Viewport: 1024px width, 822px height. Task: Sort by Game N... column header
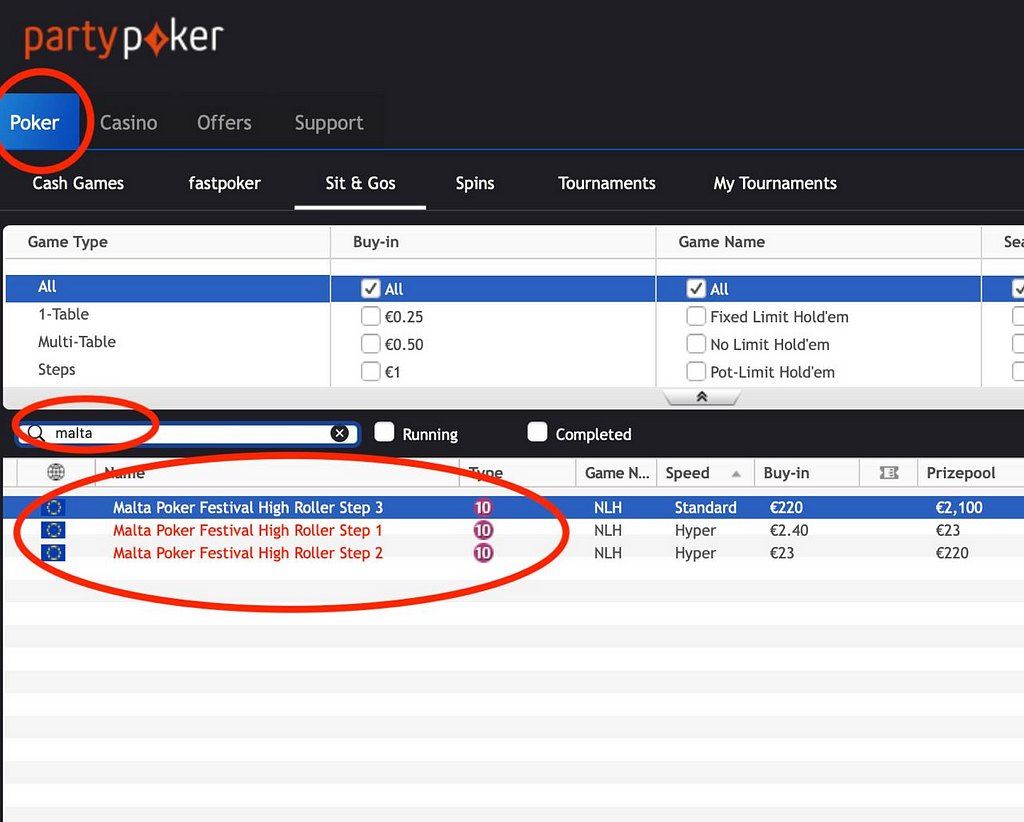coord(617,473)
